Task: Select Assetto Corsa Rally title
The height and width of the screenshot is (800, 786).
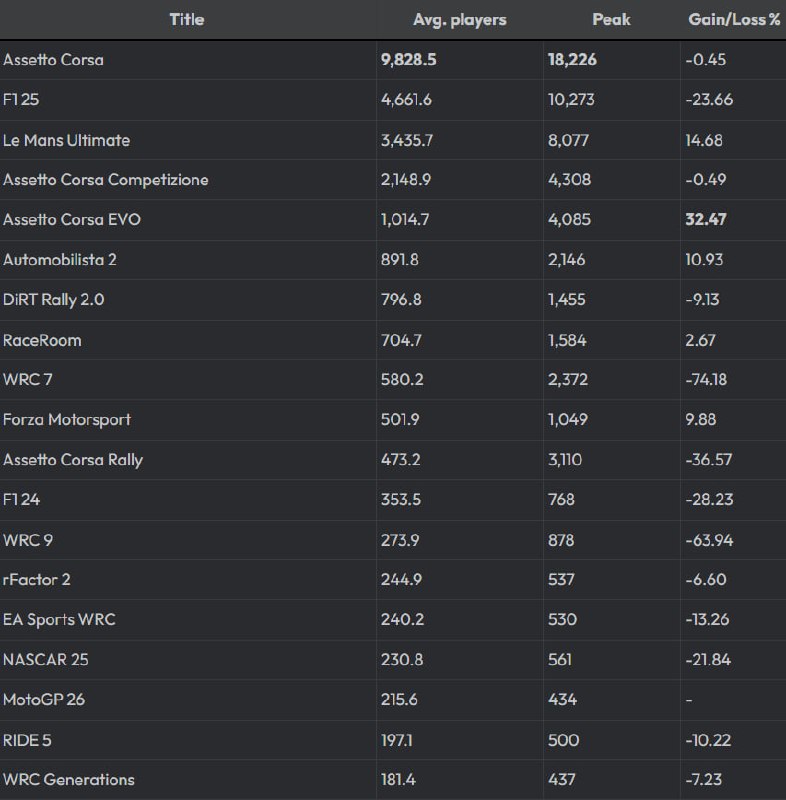Action: [x=73, y=460]
